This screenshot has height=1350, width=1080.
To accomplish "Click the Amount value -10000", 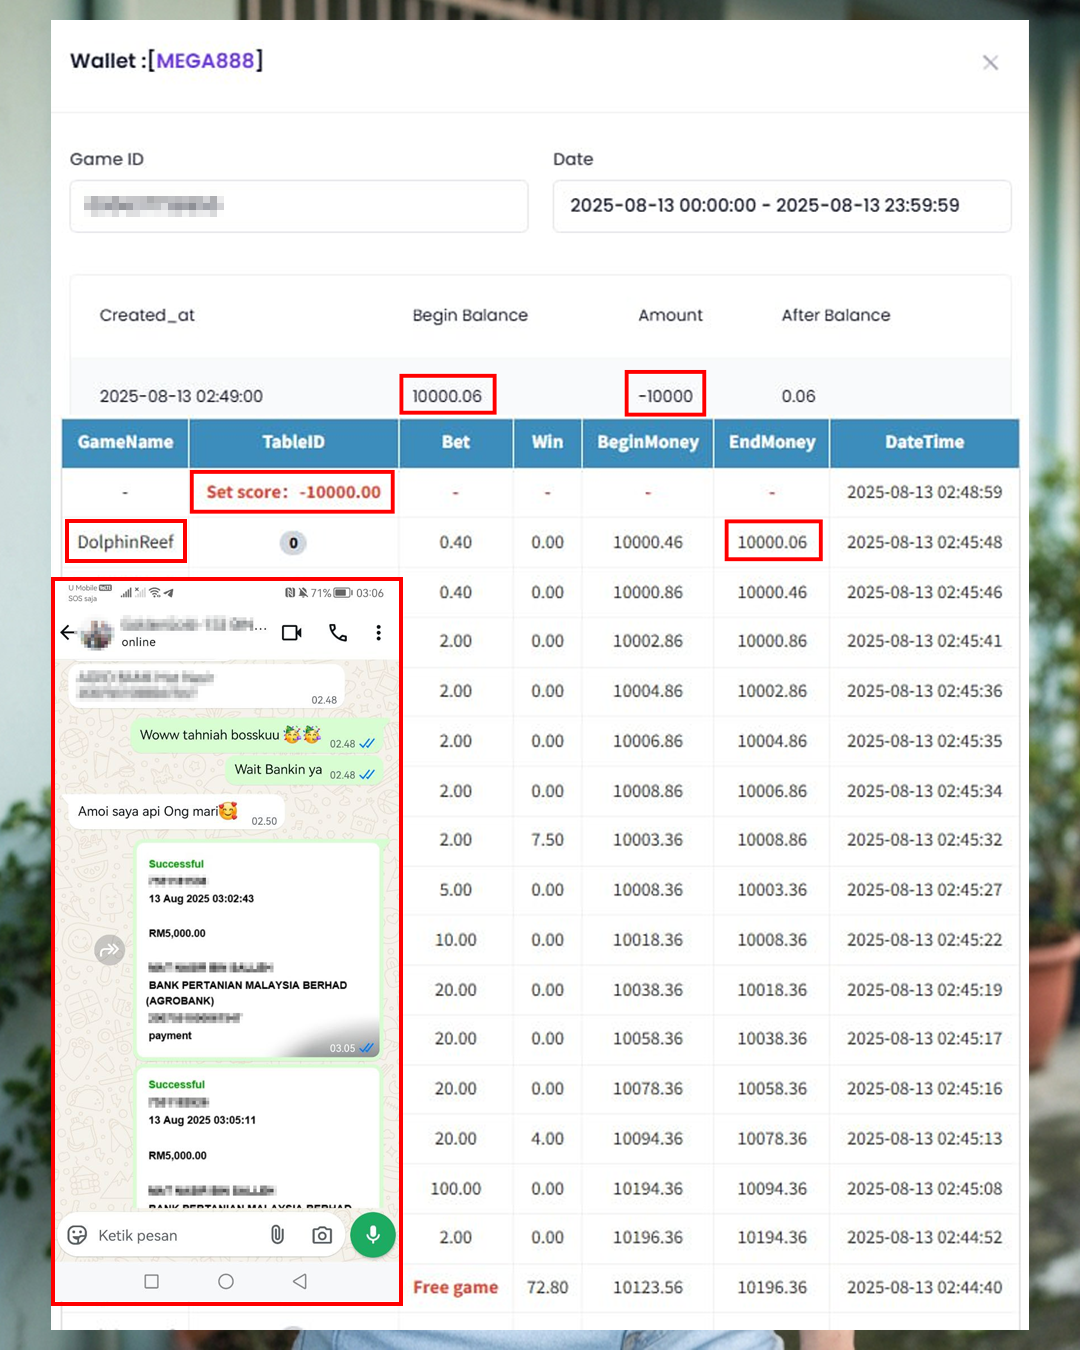I will (666, 396).
